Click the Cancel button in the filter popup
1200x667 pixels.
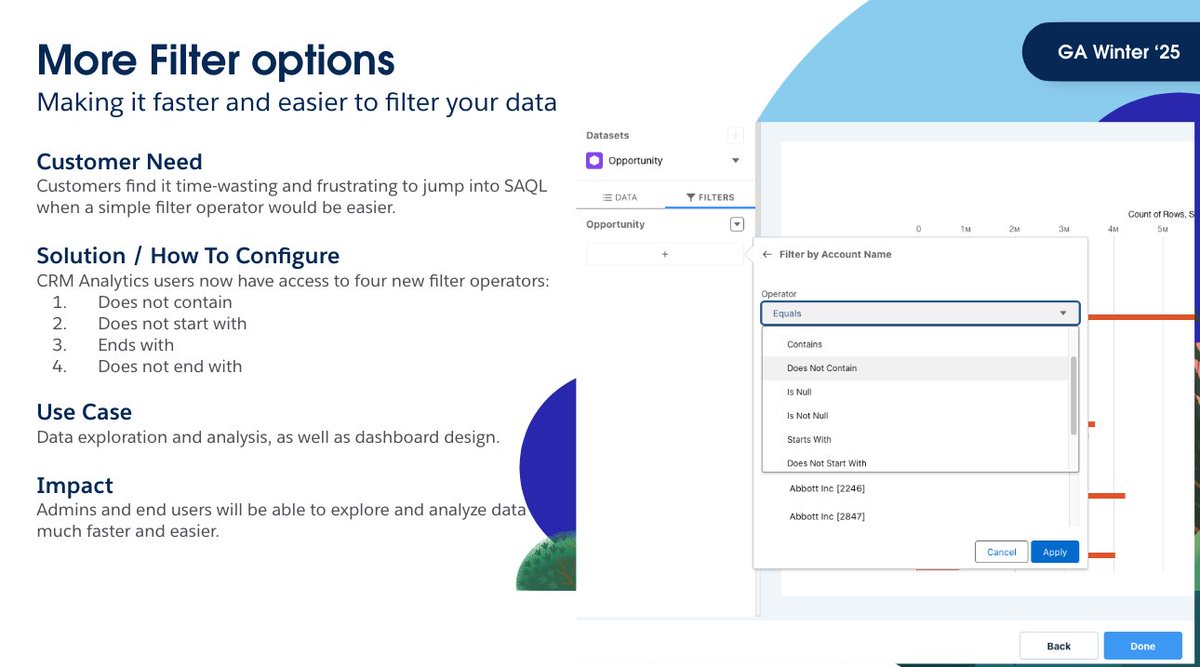pos(1001,552)
